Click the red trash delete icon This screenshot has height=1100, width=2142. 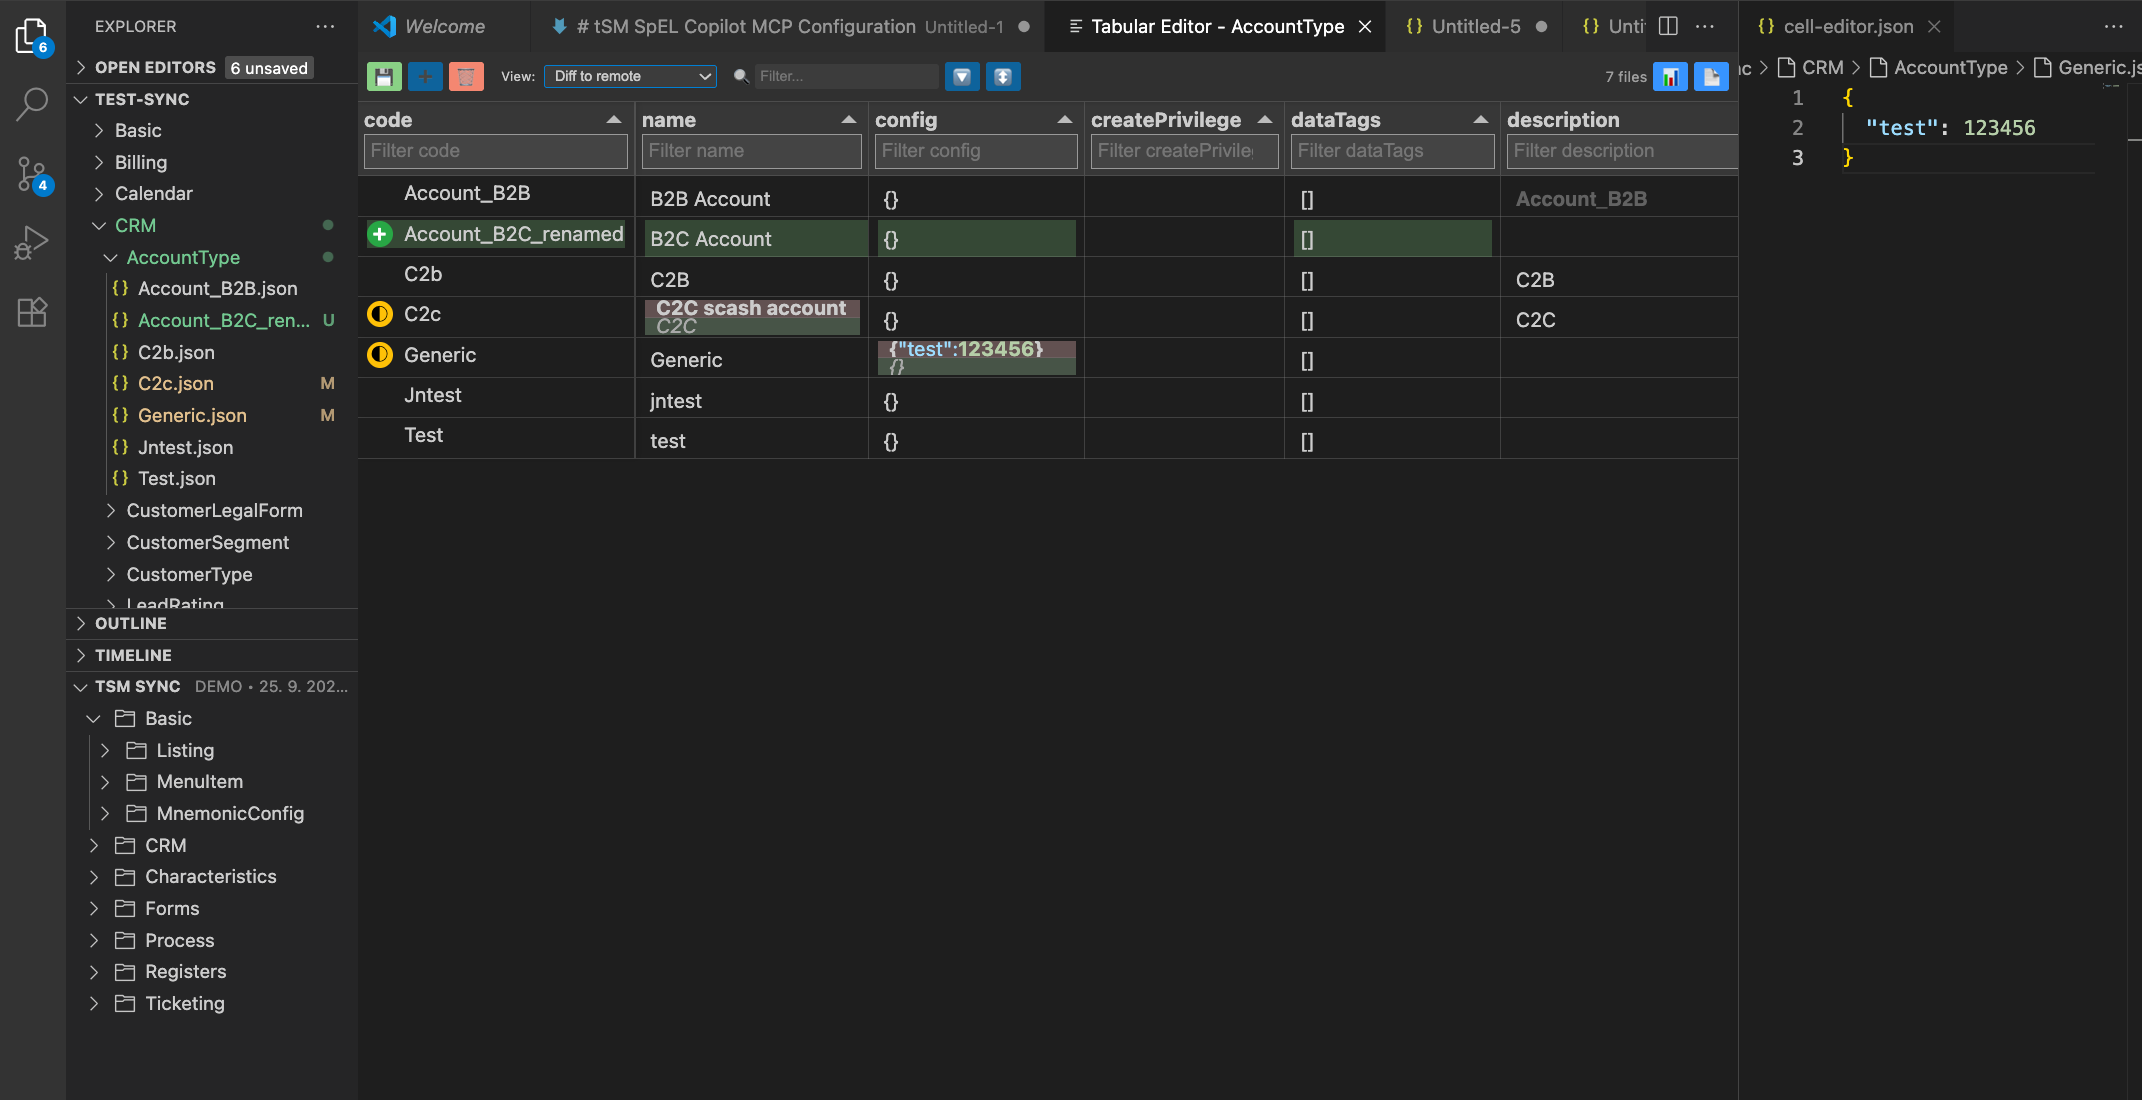tap(466, 76)
